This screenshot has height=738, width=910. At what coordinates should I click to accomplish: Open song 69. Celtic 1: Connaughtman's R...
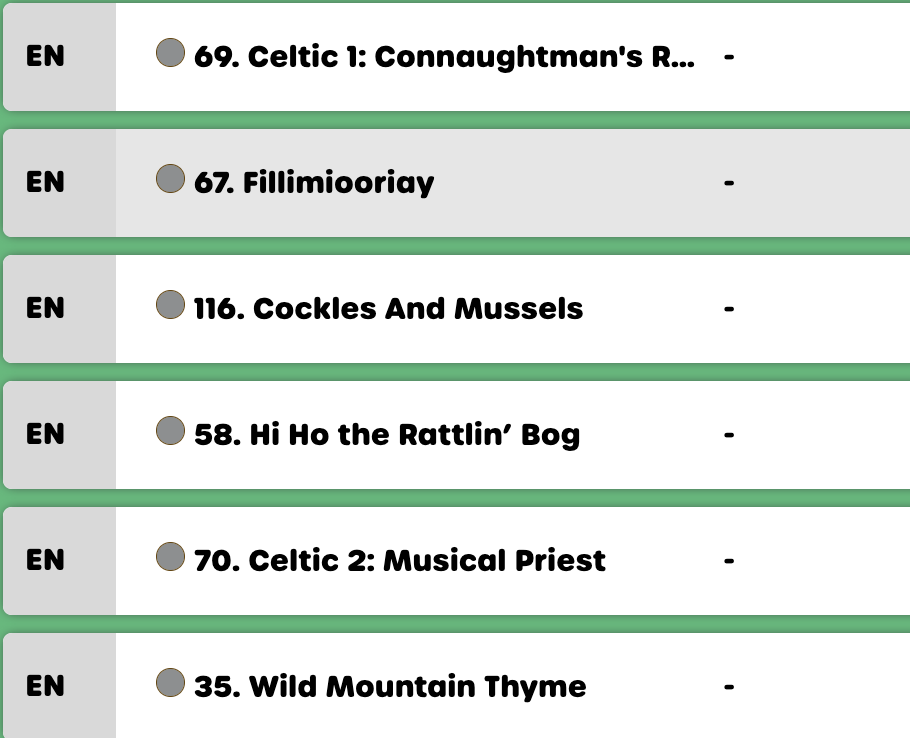click(x=444, y=57)
